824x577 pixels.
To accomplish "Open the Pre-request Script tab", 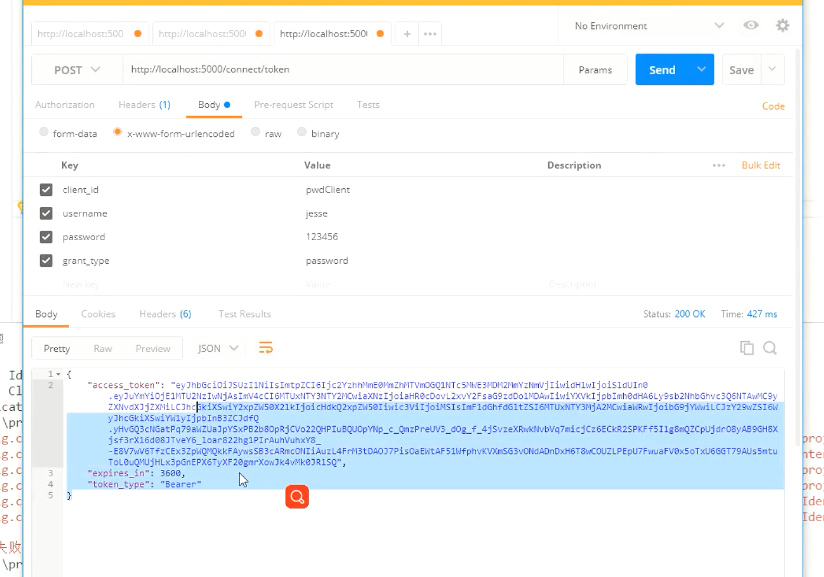I will (x=294, y=105).
